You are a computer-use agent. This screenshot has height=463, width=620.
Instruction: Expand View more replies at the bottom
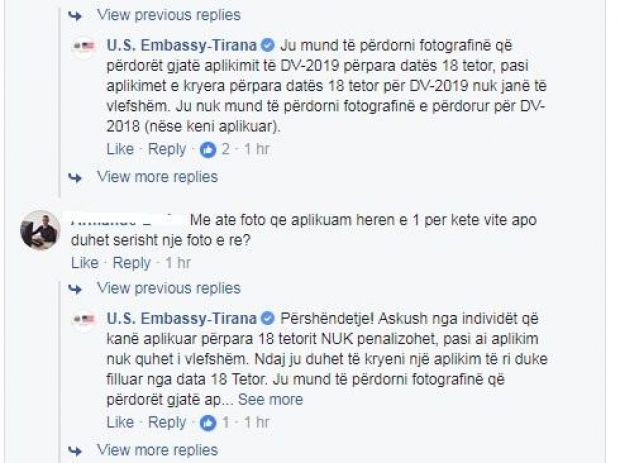point(156,450)
